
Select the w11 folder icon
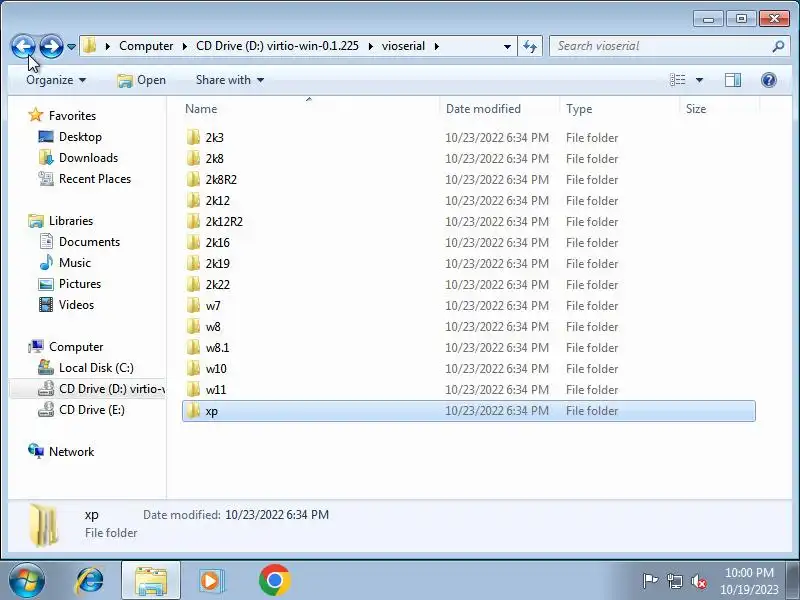point(193,389)
